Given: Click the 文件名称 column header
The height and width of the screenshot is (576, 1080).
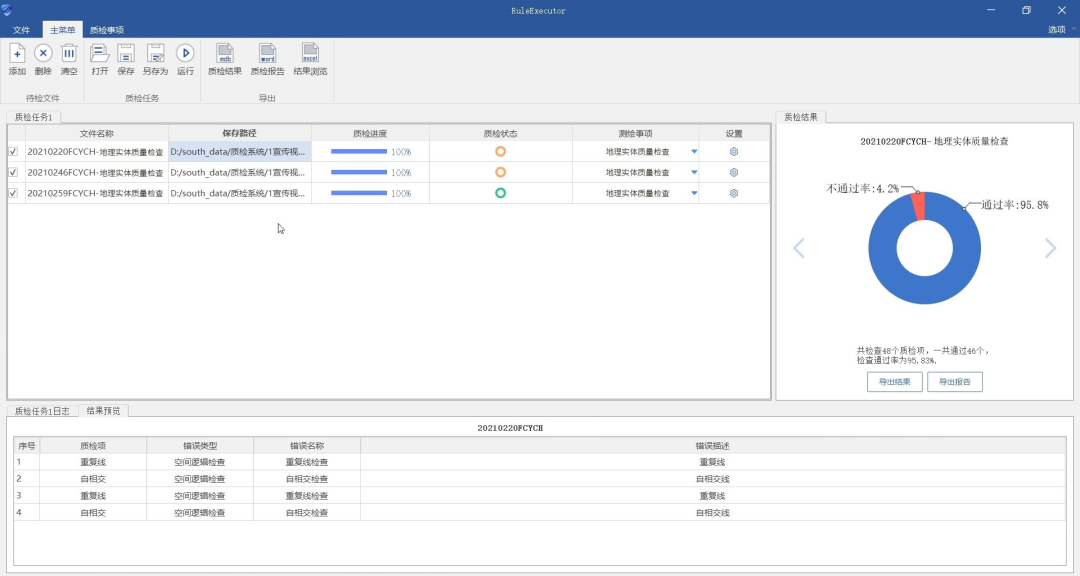Looking at the screenshot, I should [96, 134].
